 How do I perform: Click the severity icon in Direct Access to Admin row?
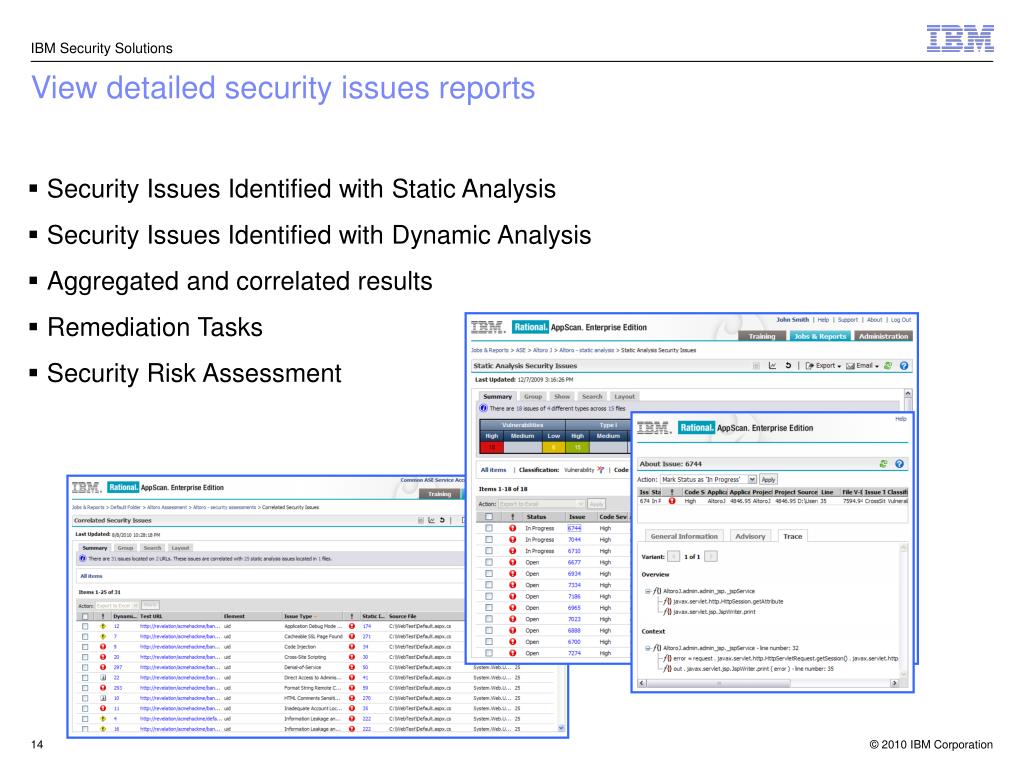[103, 678]
